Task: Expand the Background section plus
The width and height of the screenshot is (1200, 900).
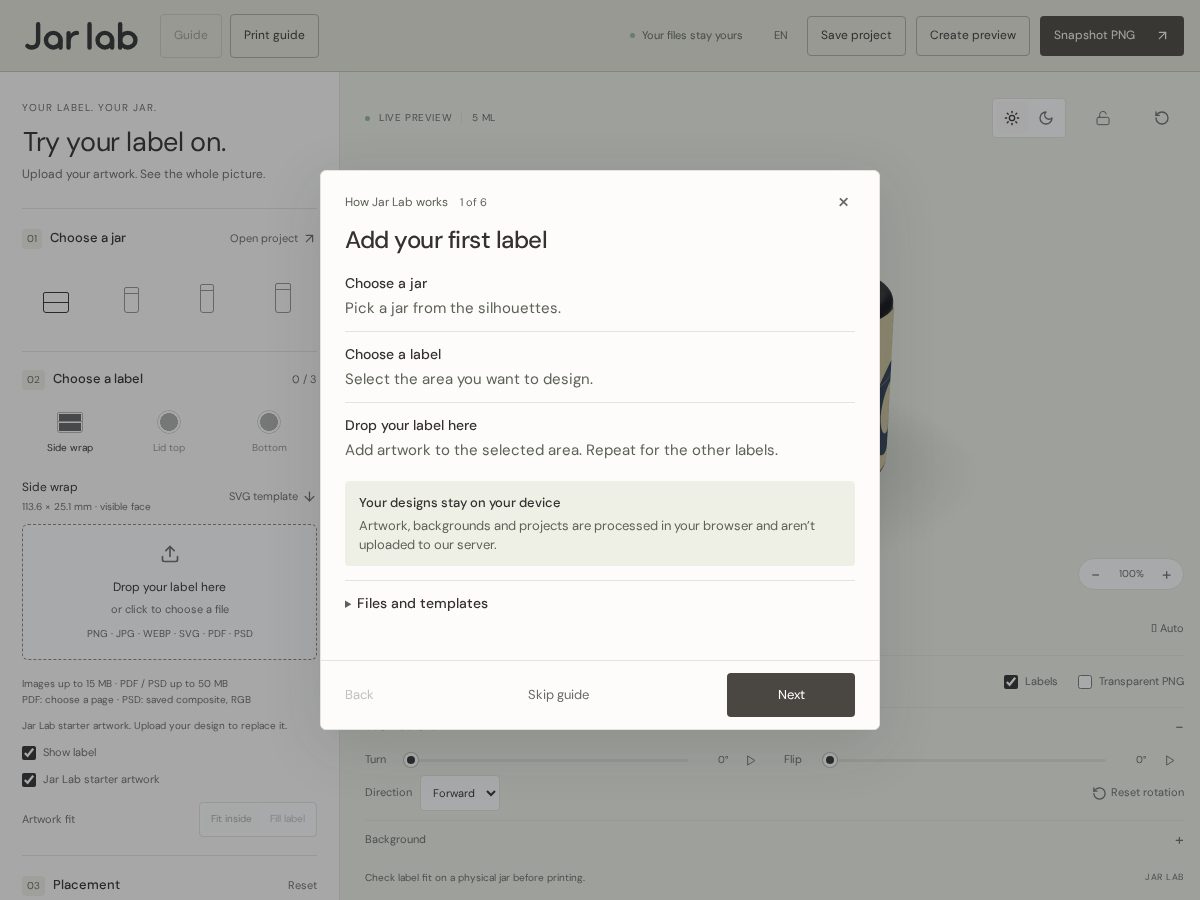Action: click(1179, 840)
